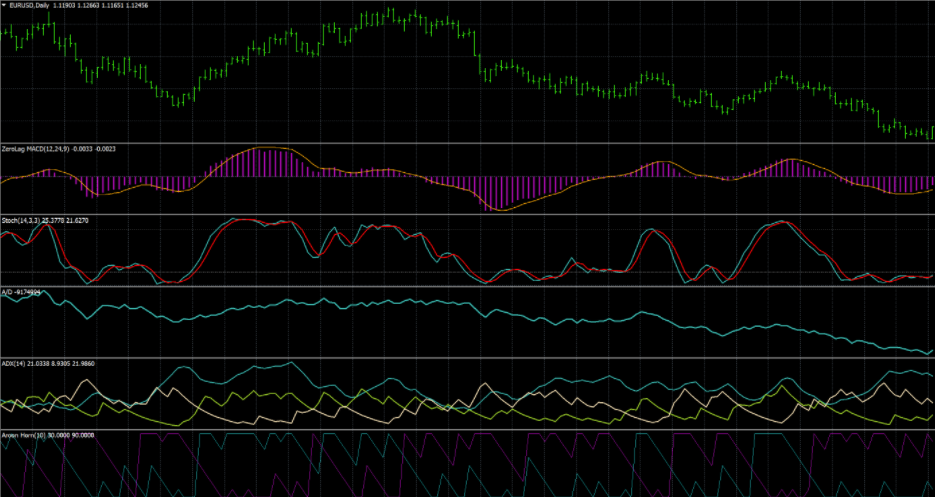Select the ZeroLag MACD(12,24,9) indicator label
The image size is (935, 497).
pos(36,149)
